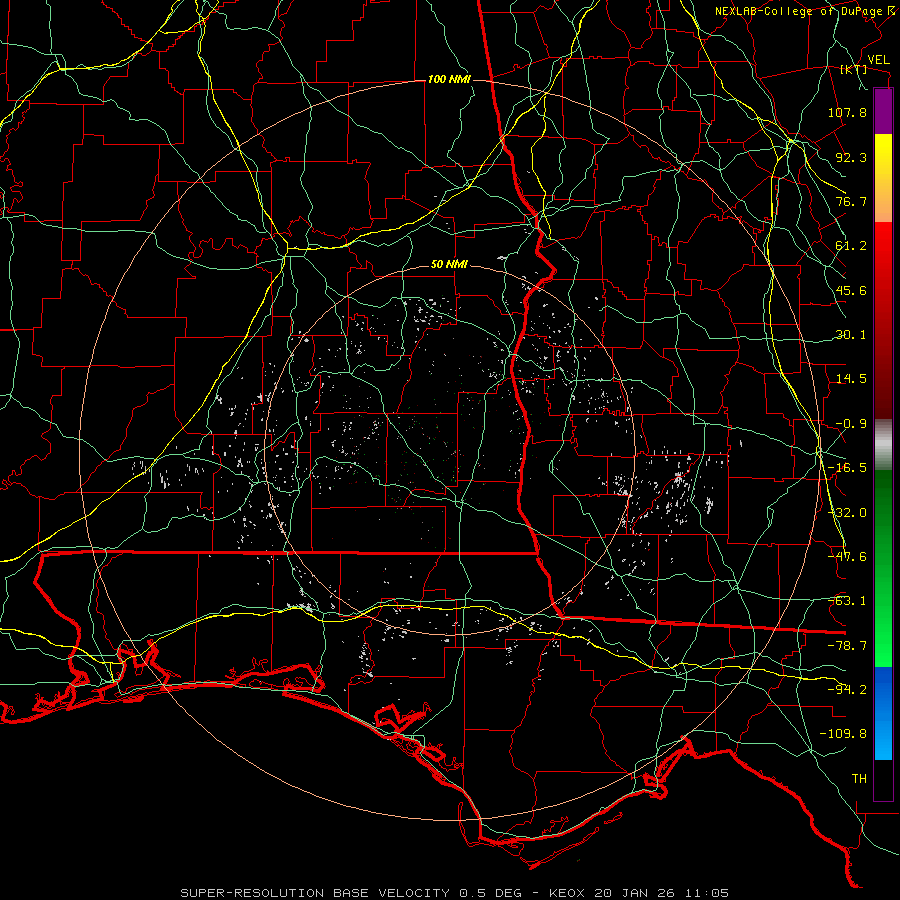Click the 76.7 legend value
Screen dimensions: 900x900
pos(851,201)
